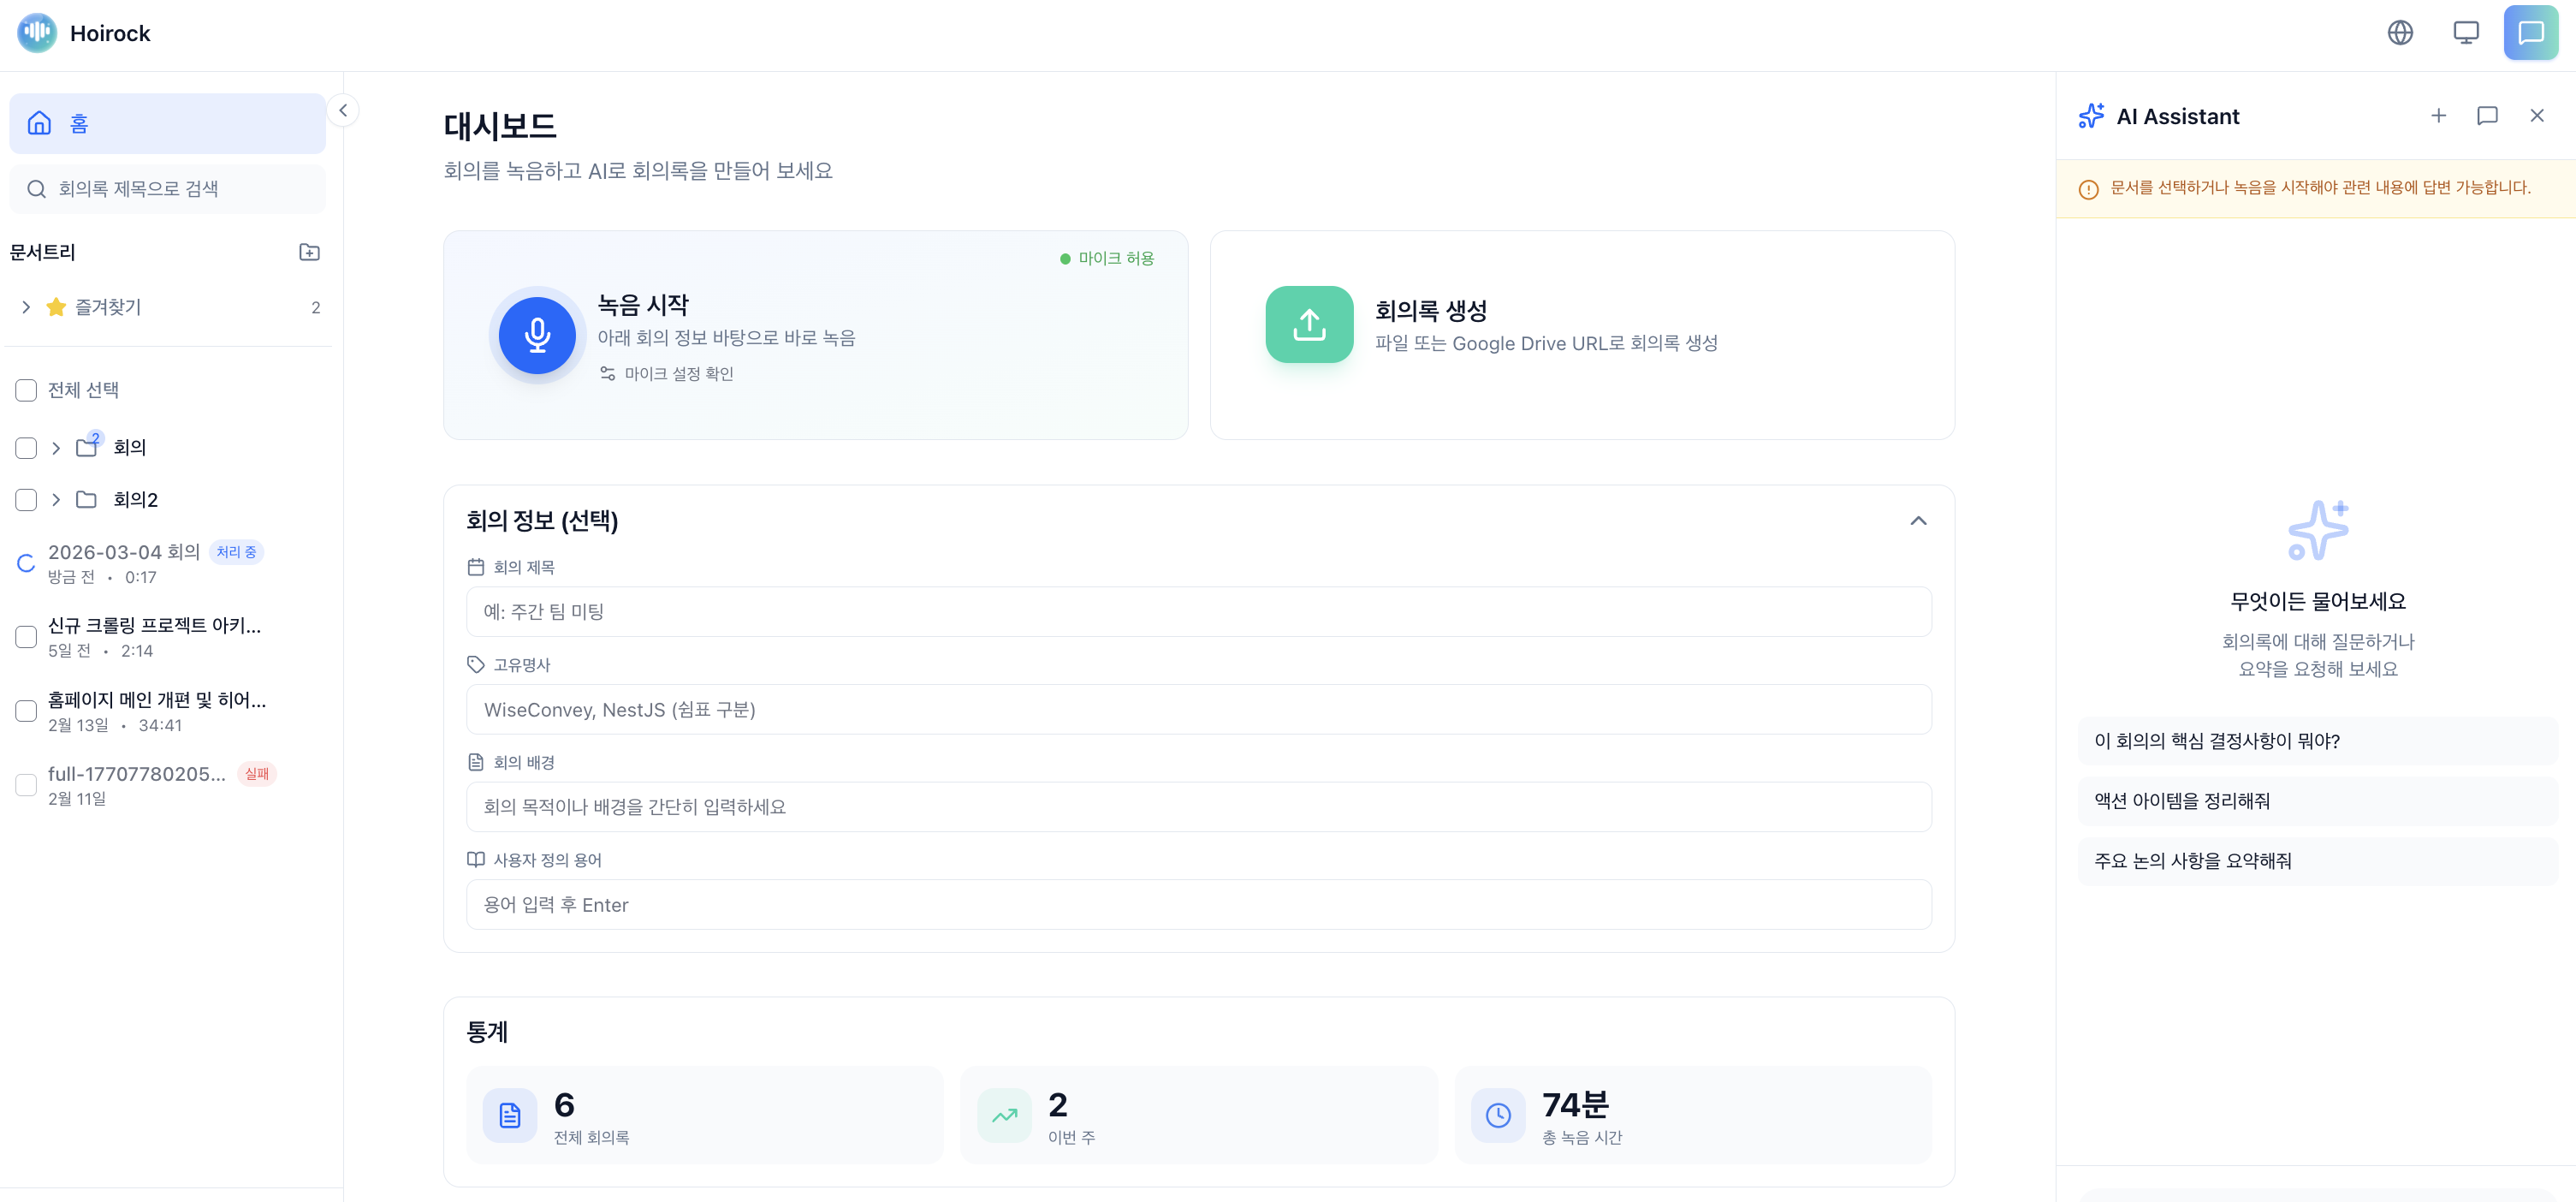The image size is (2576, 1202).
Task: Go to 홈 in the sidebar
Action: tap(167, 123)
